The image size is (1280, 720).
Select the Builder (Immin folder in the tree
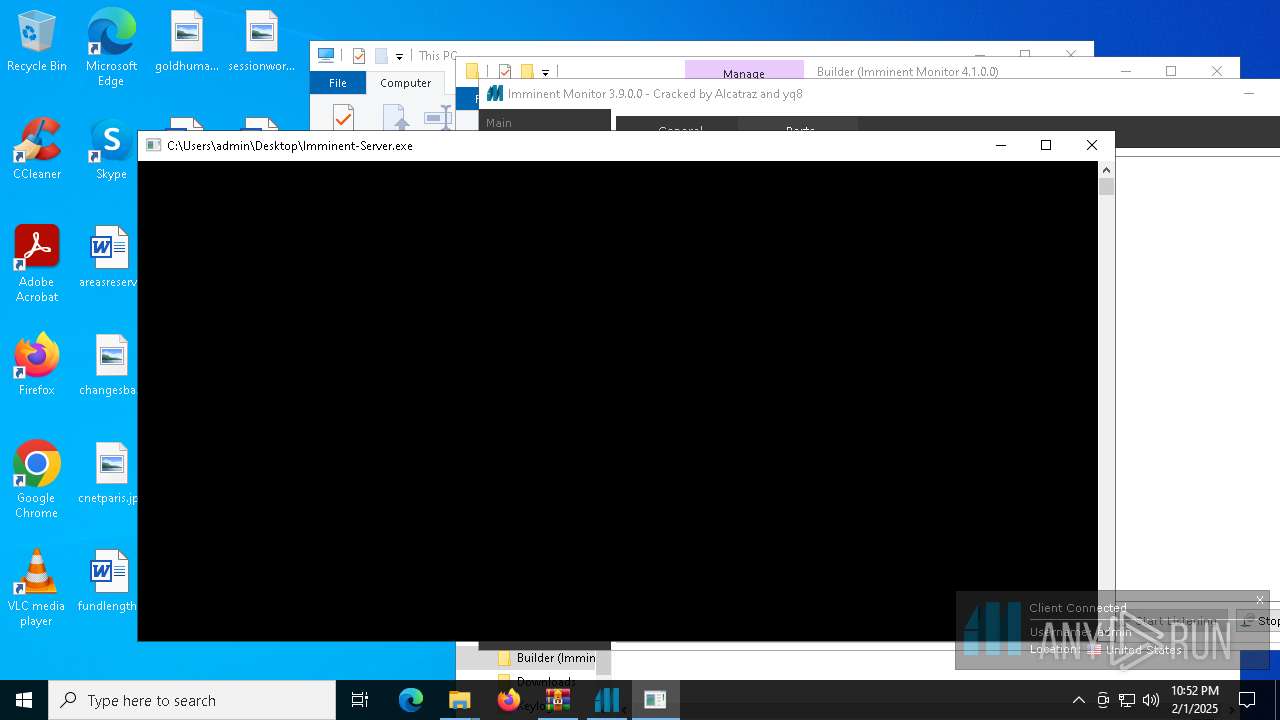pos(546,658)
